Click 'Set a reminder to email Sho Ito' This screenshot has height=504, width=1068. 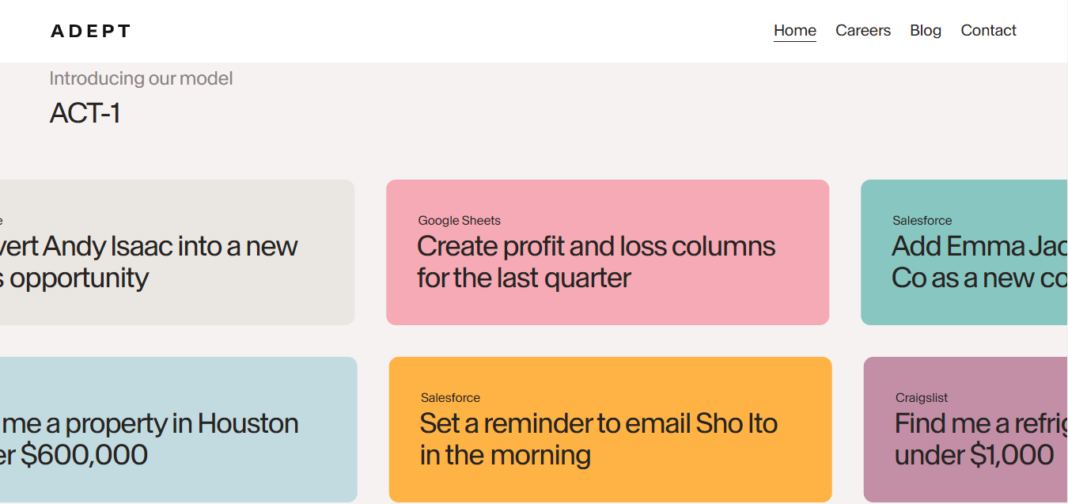tap(598, 423)
